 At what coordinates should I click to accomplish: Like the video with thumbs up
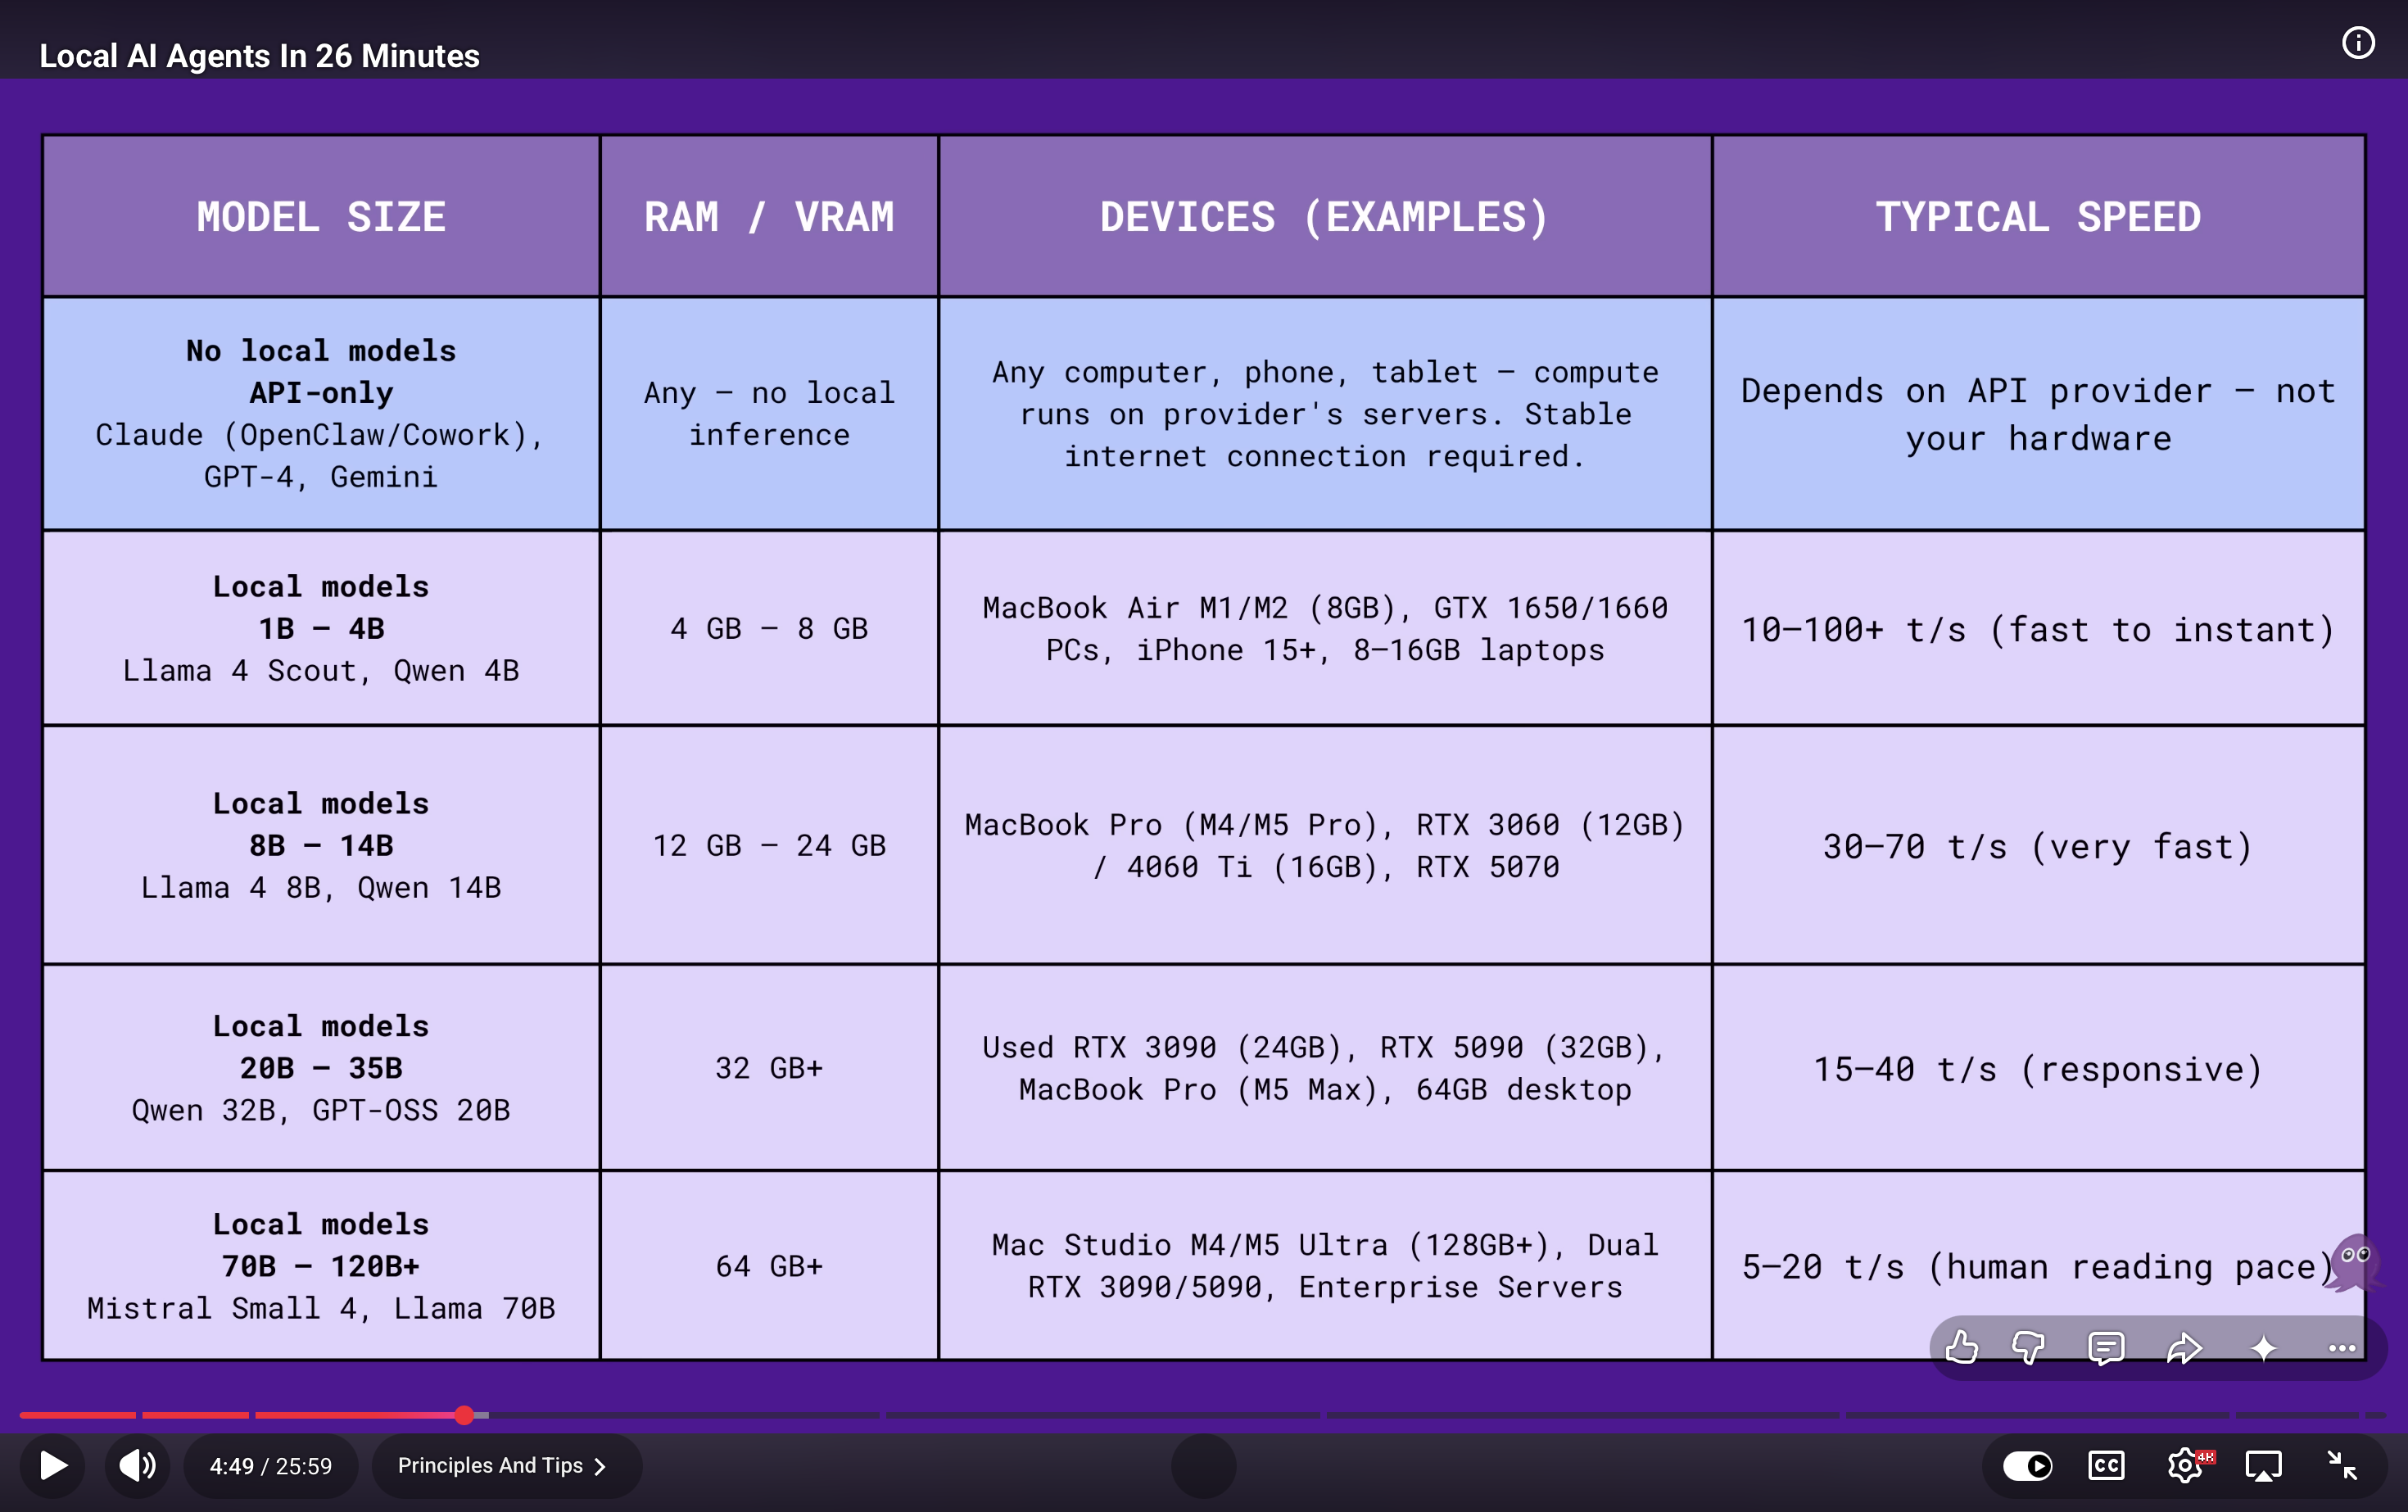(1962, 1348)
